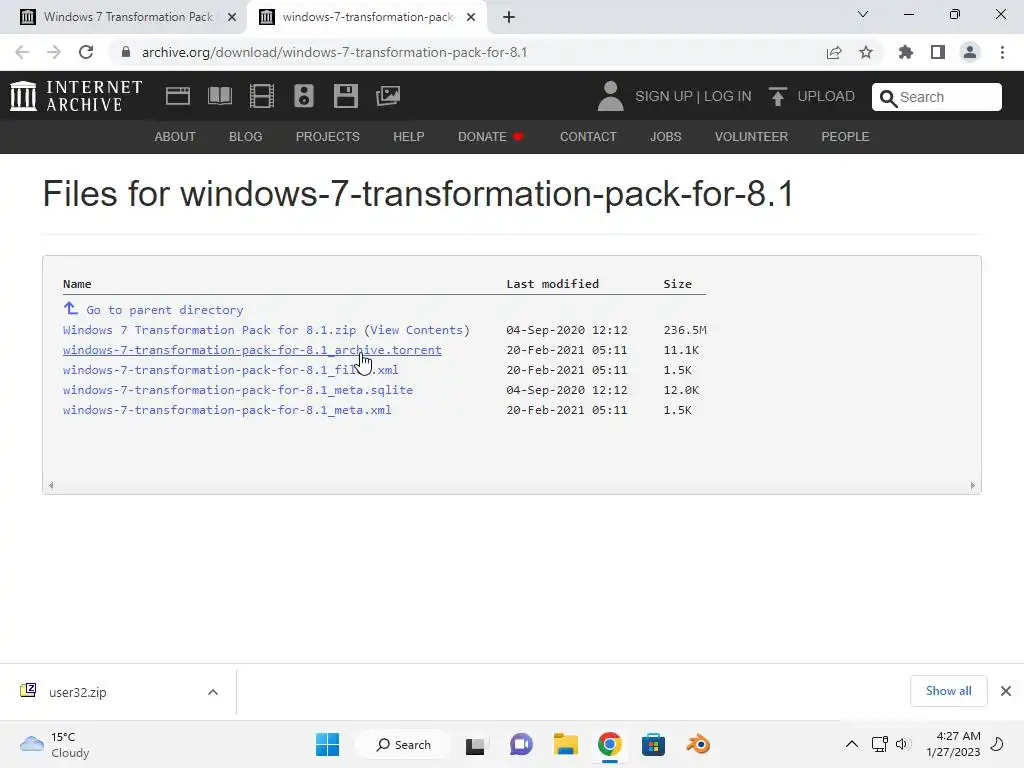The height and width of the screenshot is (768, 1024).
Task: Download Windows 7 Transformation Pack for 8.1.zip
Action: point(210,330)
